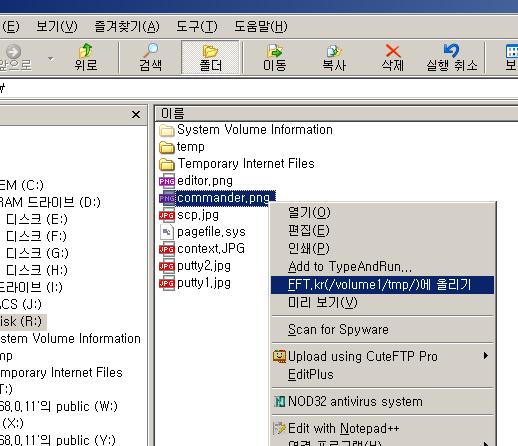Choose NOD32 antivirus system entry
The image size is (518, 446).
pos(382,402)
